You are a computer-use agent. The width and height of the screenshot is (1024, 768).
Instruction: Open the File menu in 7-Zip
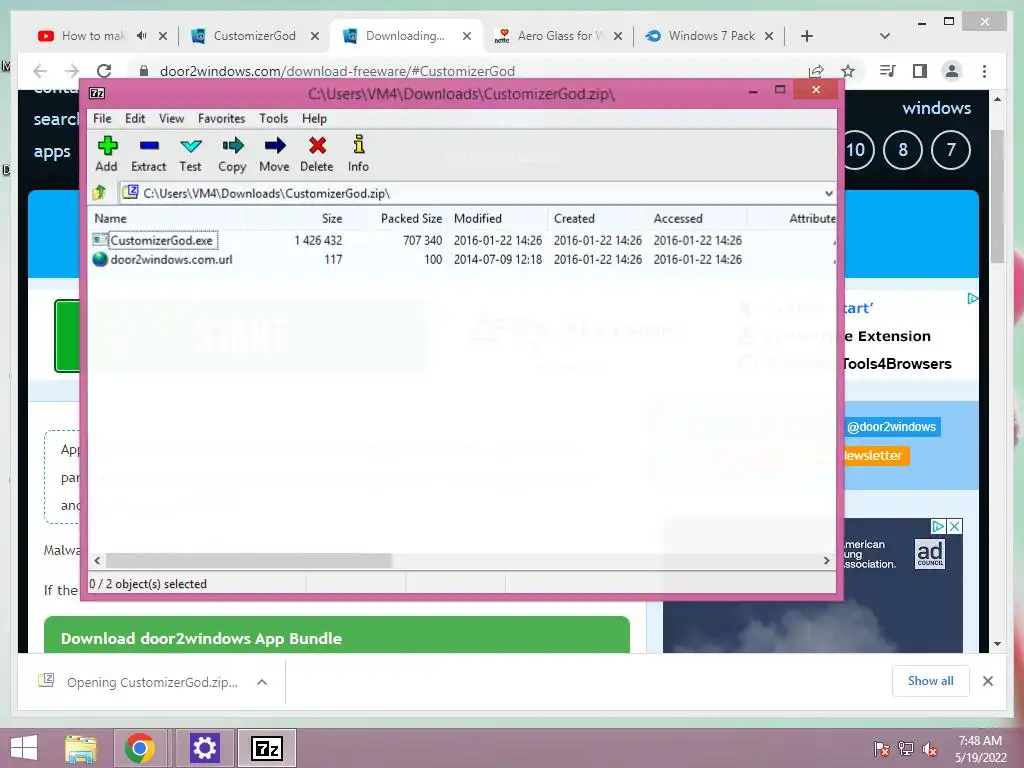coord(102,118)
